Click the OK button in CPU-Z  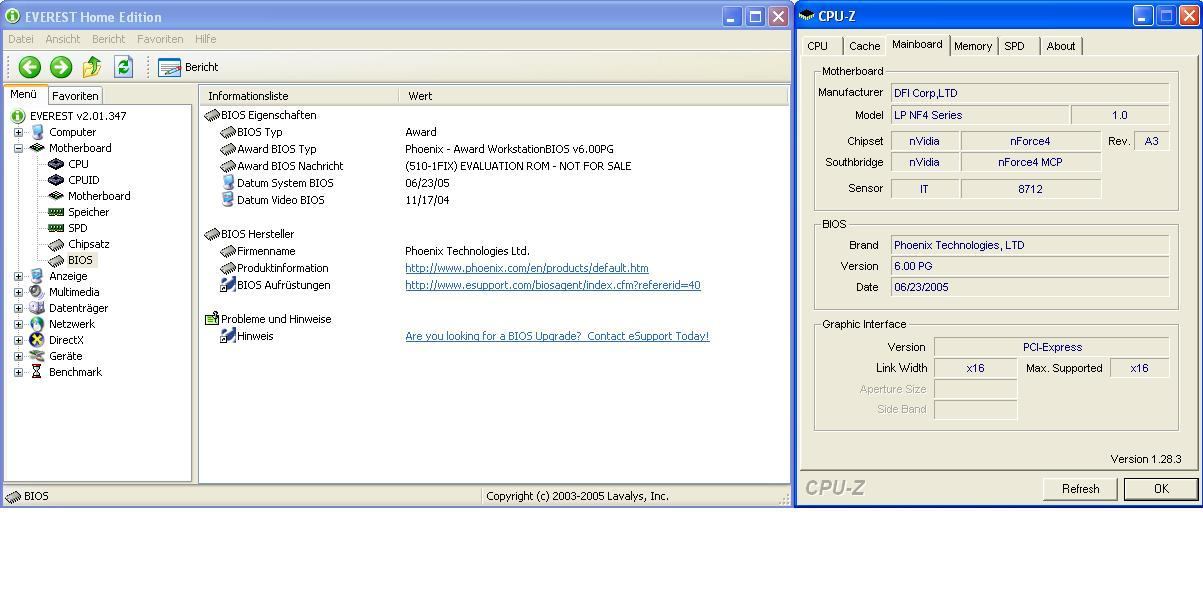coord(1161,489)
